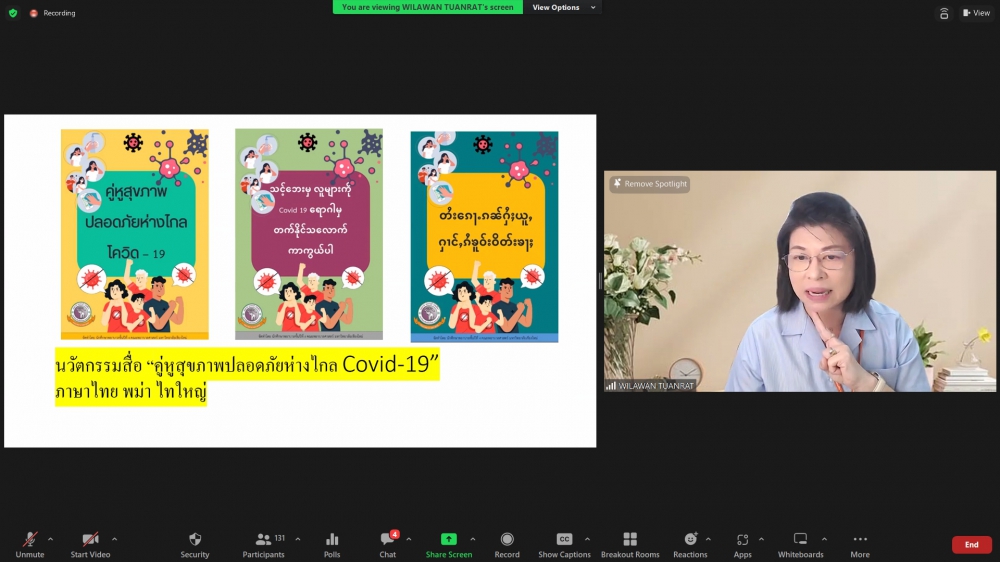The image size is (1000, 562).
Task: Click the red End button
Action: [x=971, y=545]
